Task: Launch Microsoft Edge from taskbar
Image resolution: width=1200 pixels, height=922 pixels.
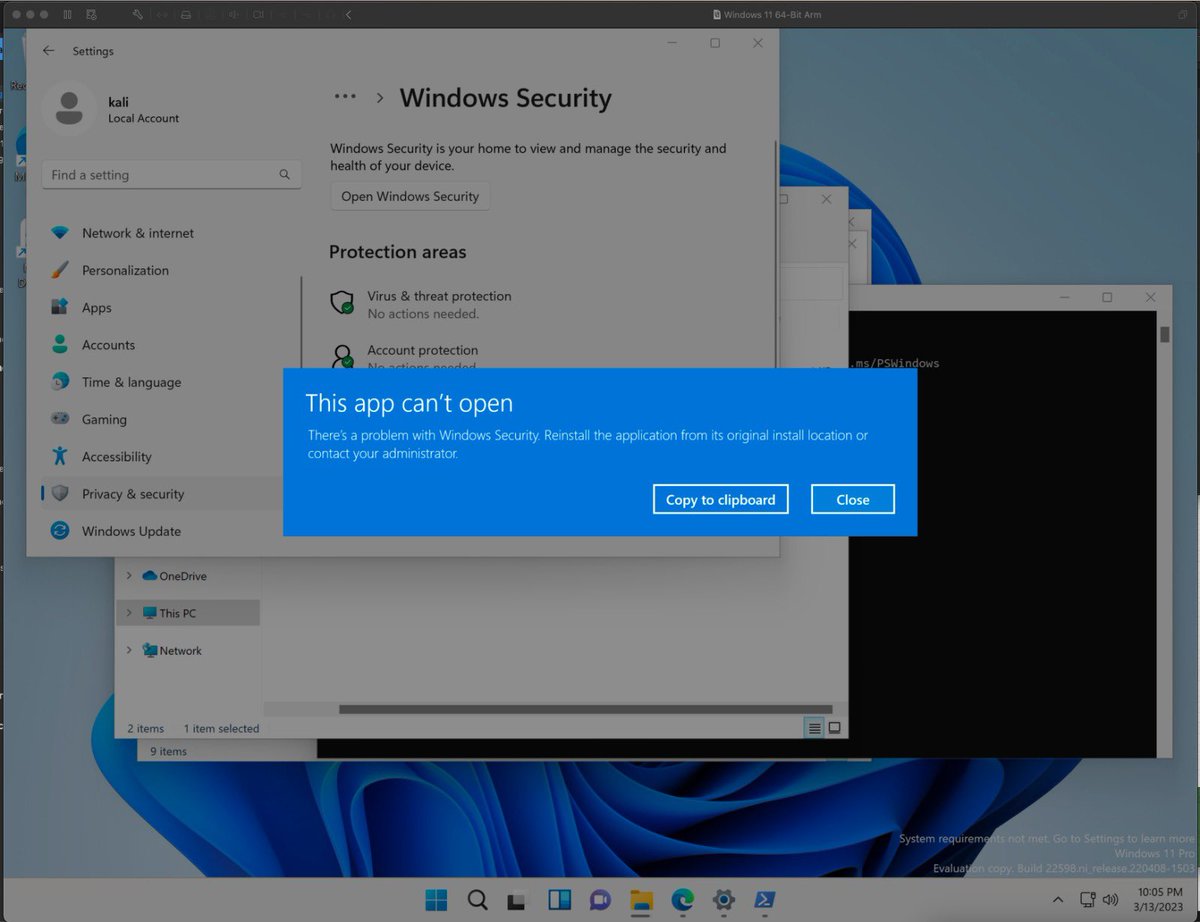Action: coord(683,899)
